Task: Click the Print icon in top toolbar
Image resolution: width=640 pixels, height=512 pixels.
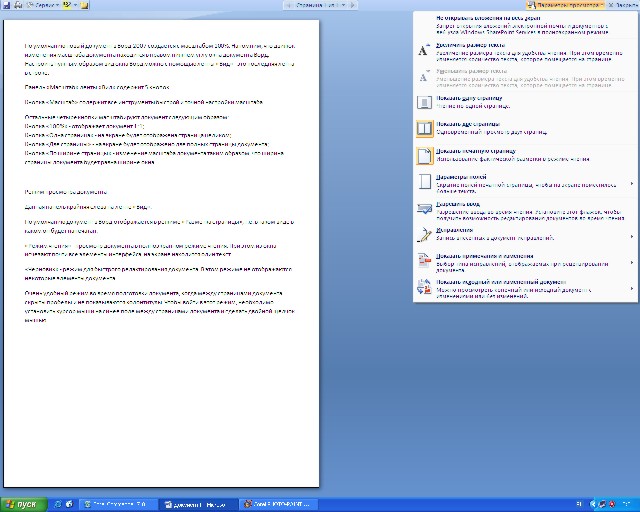Action: (16, 5)
